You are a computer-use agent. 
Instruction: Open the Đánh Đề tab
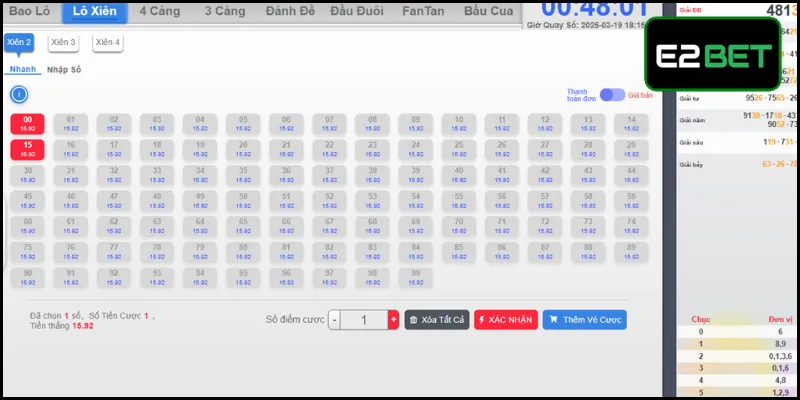(290, 11)
